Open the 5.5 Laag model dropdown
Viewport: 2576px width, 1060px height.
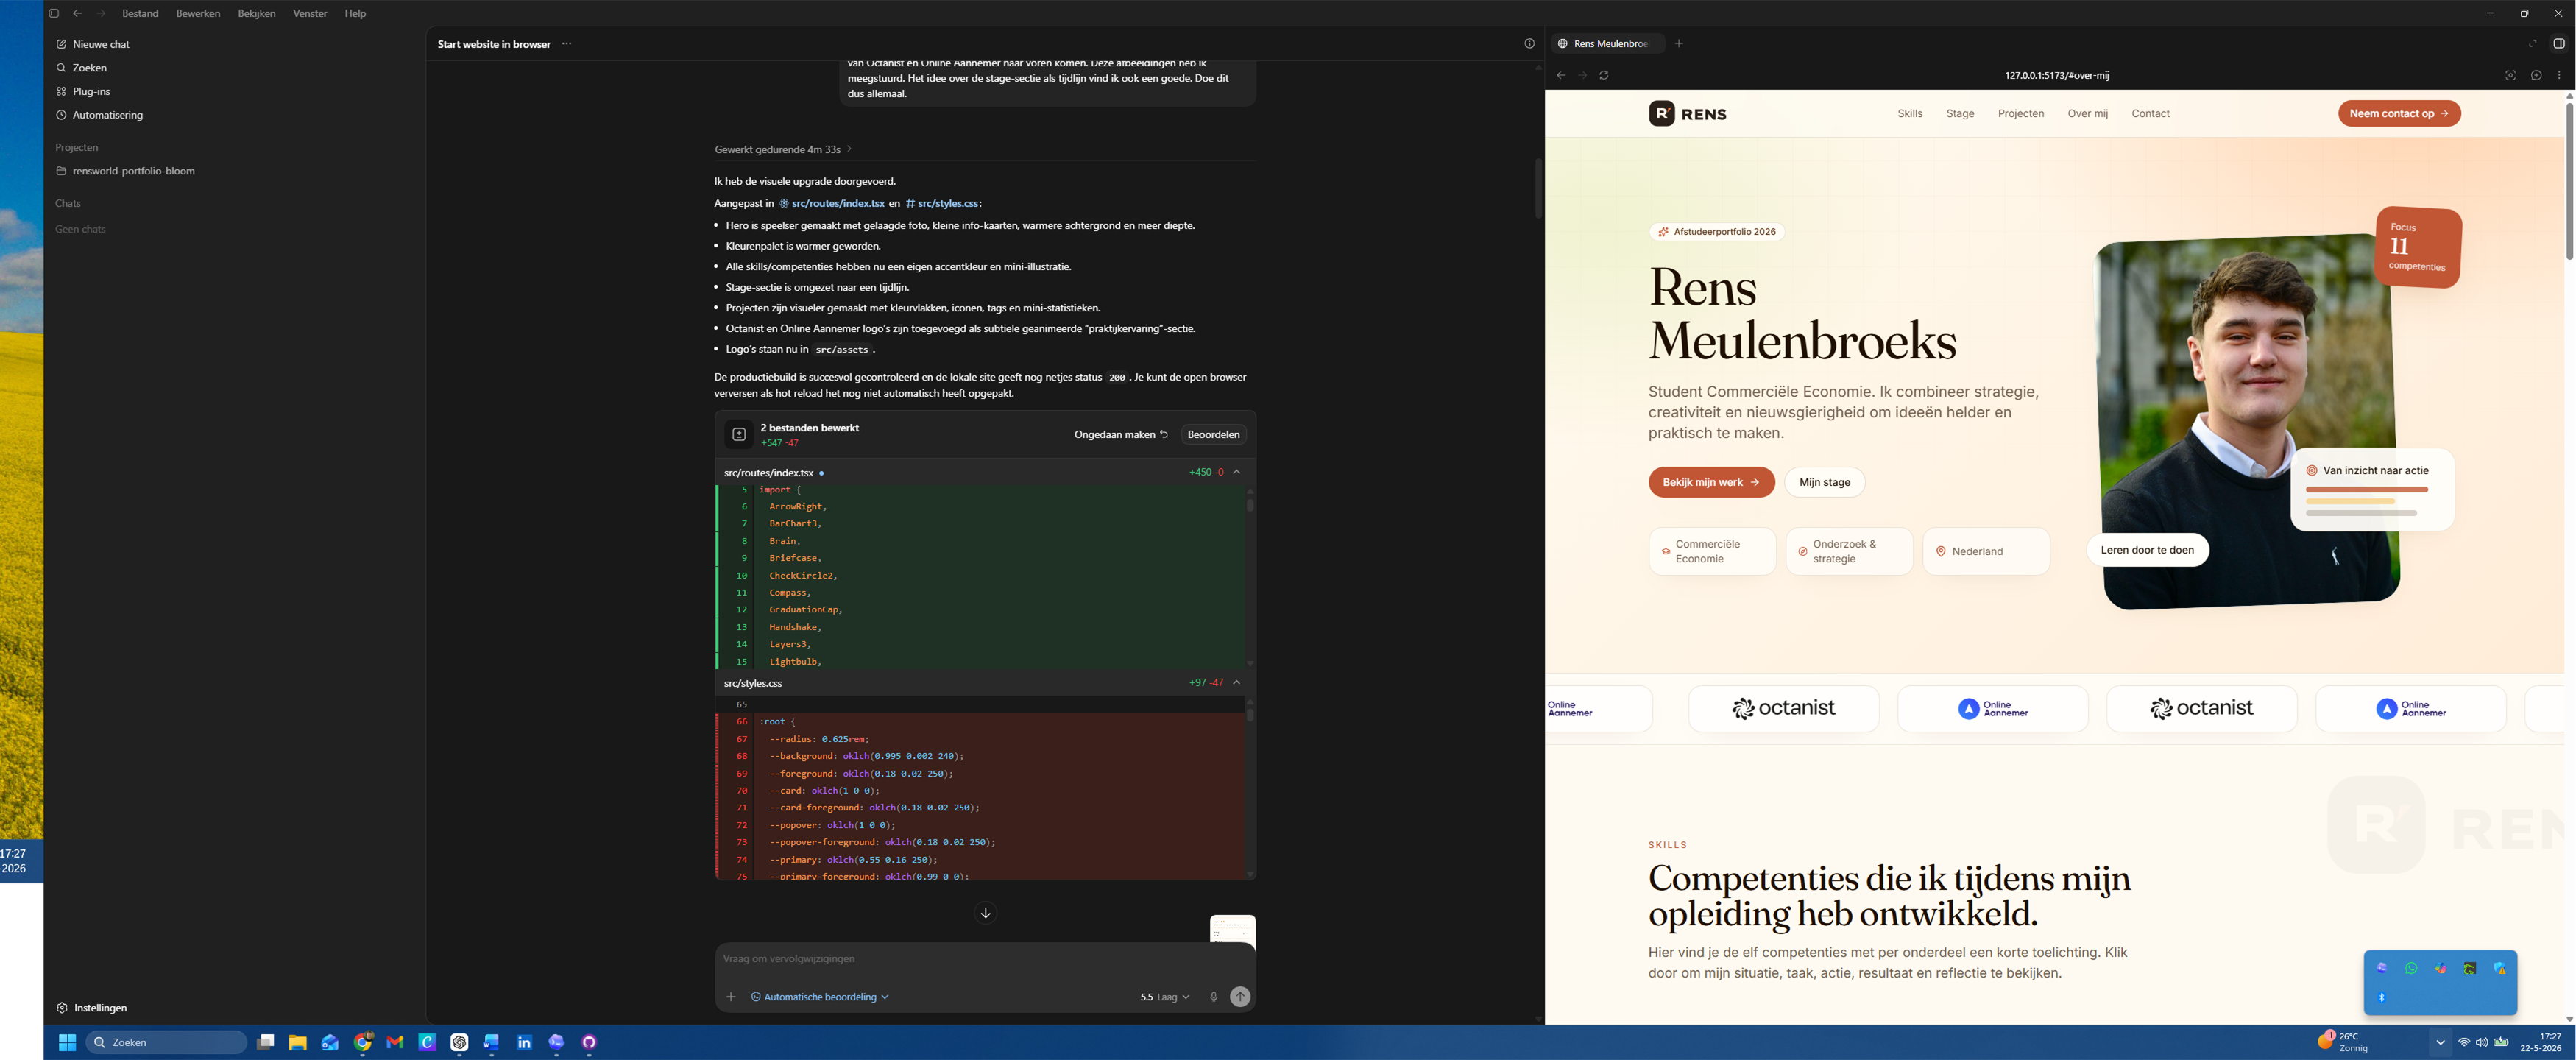[1165, 997]
